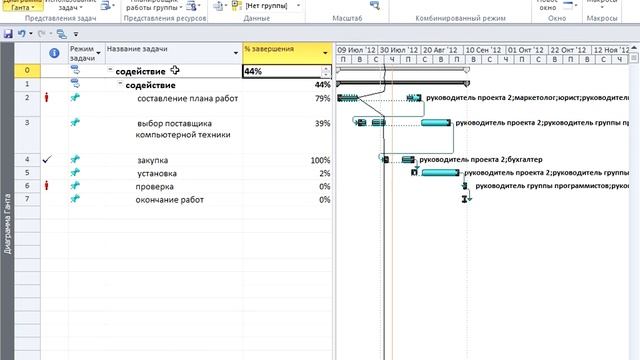Select the 'установка' task name

pos(157,173)
